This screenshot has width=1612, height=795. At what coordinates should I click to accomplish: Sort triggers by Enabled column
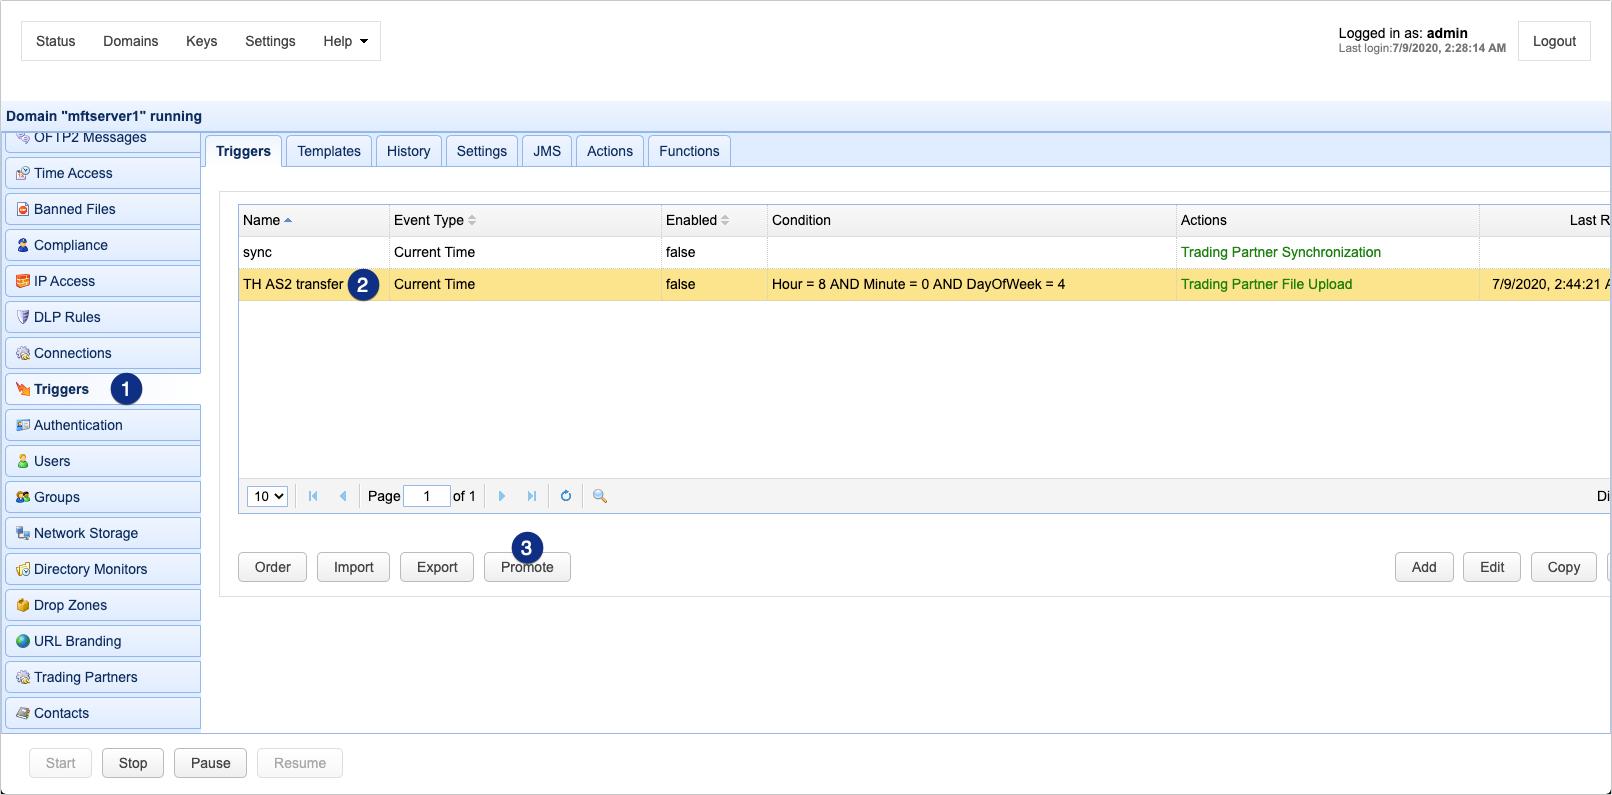tap(714, 220)
